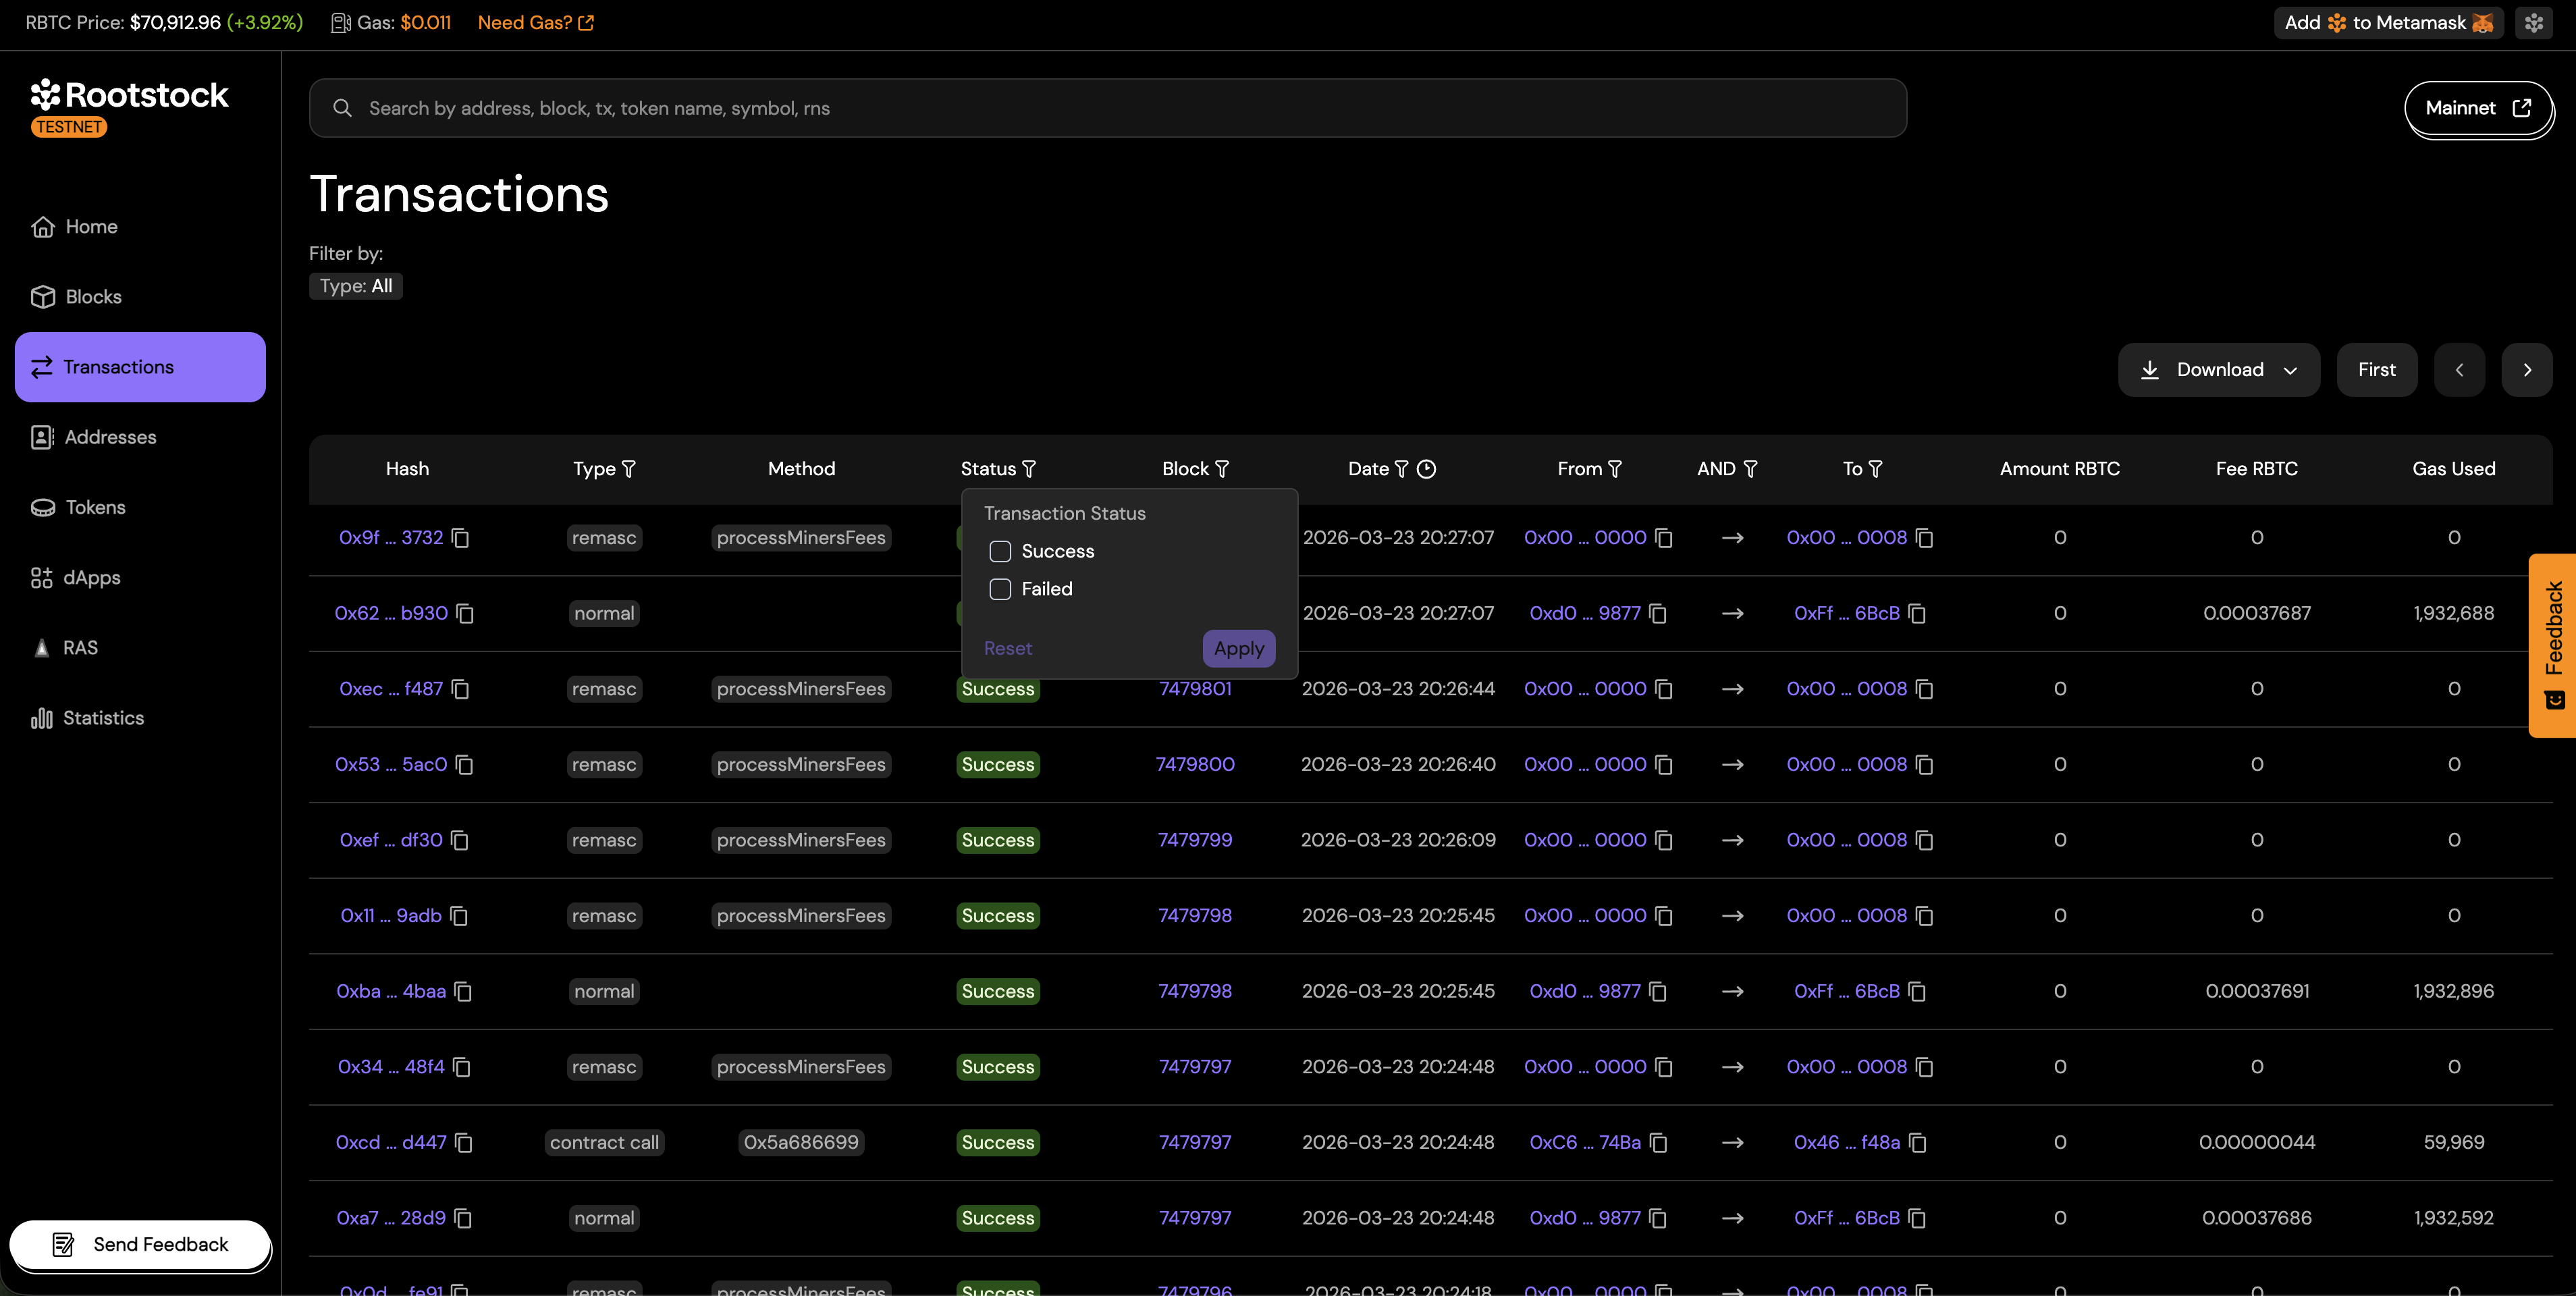The image size is (2576, 1296).
Task: Select the dApps sidebar icon
Action: [42, 577]
